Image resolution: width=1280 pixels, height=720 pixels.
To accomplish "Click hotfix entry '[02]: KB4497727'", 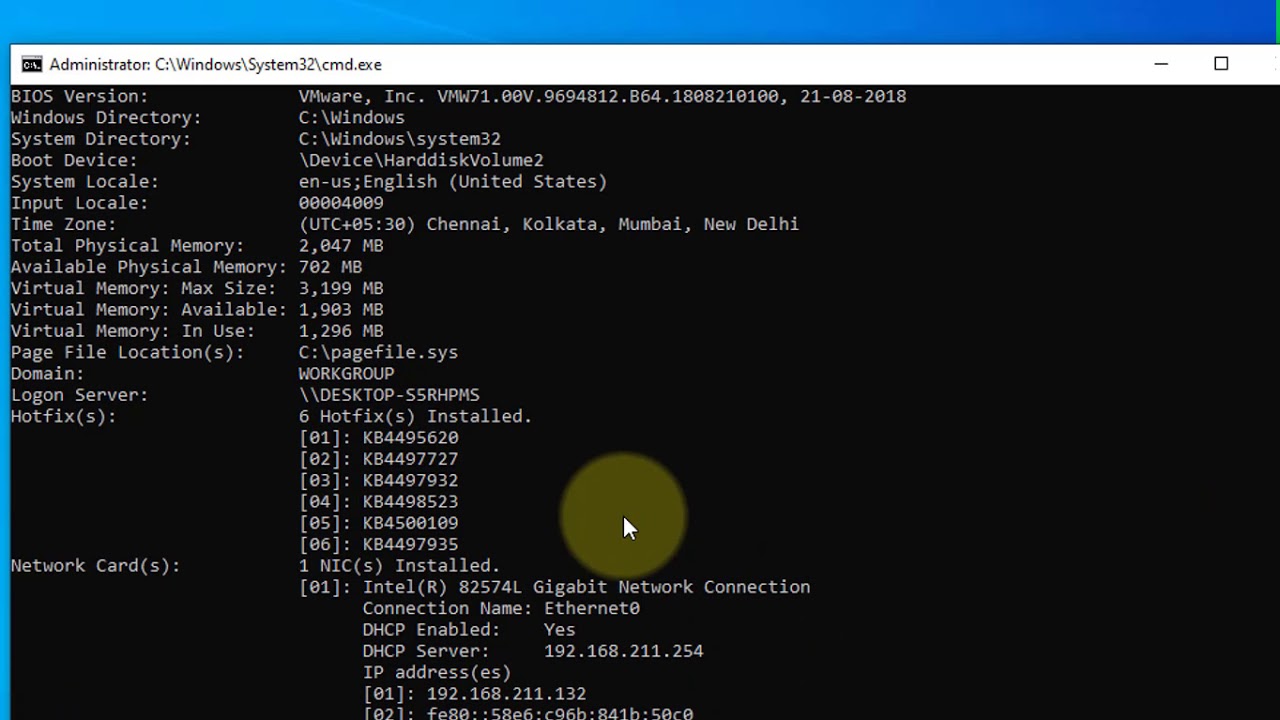I will click(378, 459).
